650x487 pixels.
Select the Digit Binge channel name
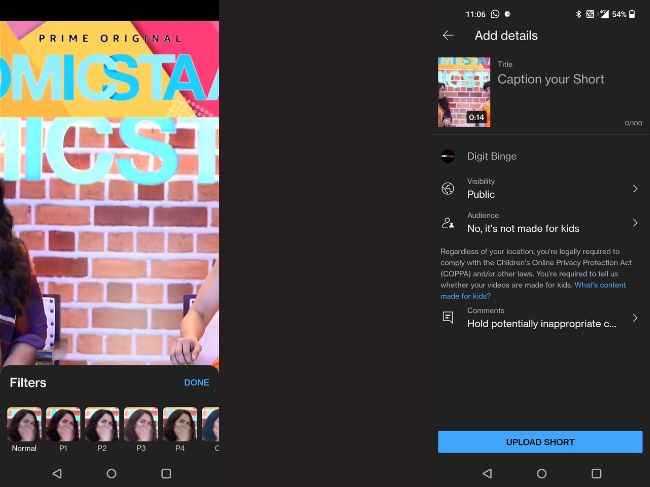[x=492, y=156]
